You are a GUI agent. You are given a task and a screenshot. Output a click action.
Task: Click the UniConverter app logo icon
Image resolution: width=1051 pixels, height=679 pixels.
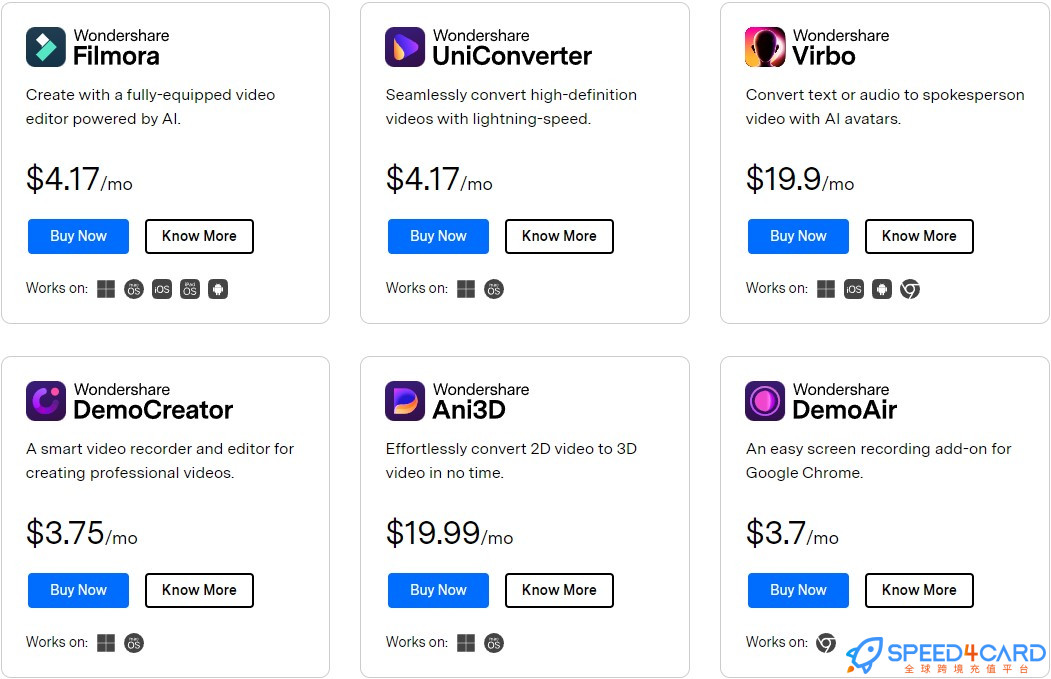click(x=405, y=47)
